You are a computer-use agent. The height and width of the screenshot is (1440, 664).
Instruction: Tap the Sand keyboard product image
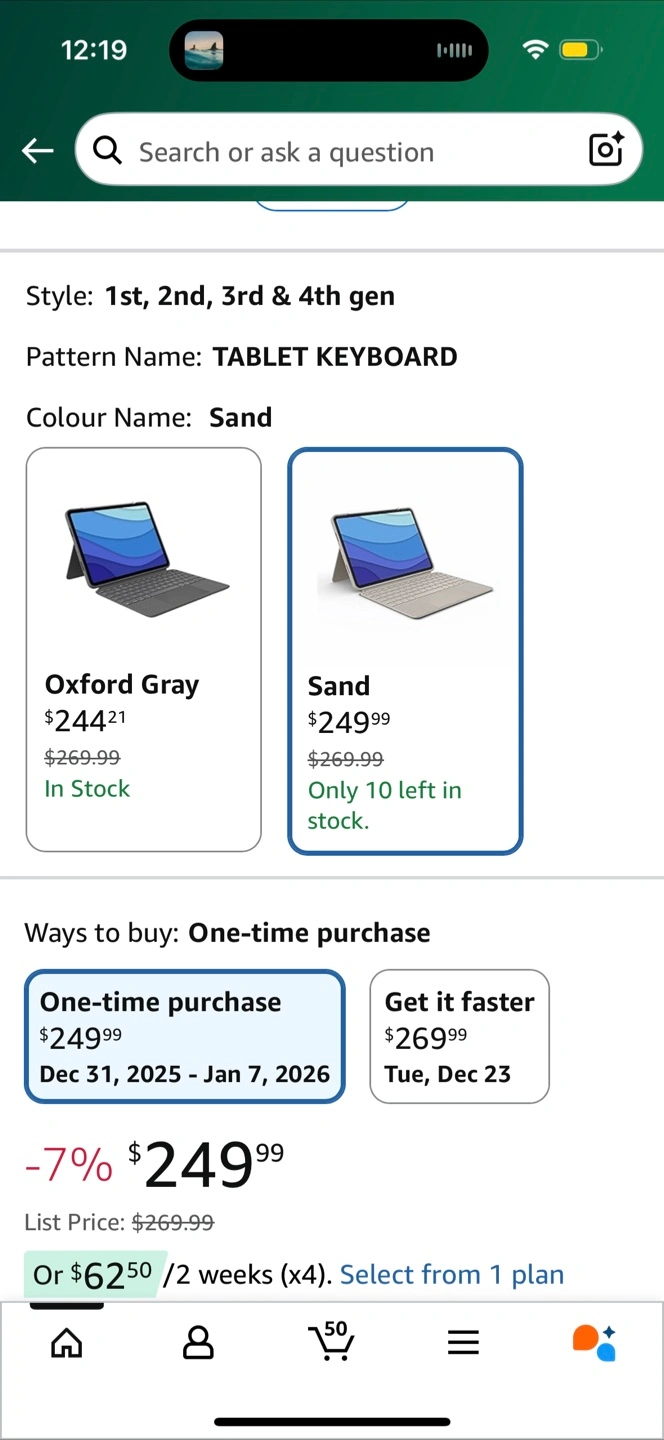click(x=405, y=560)
